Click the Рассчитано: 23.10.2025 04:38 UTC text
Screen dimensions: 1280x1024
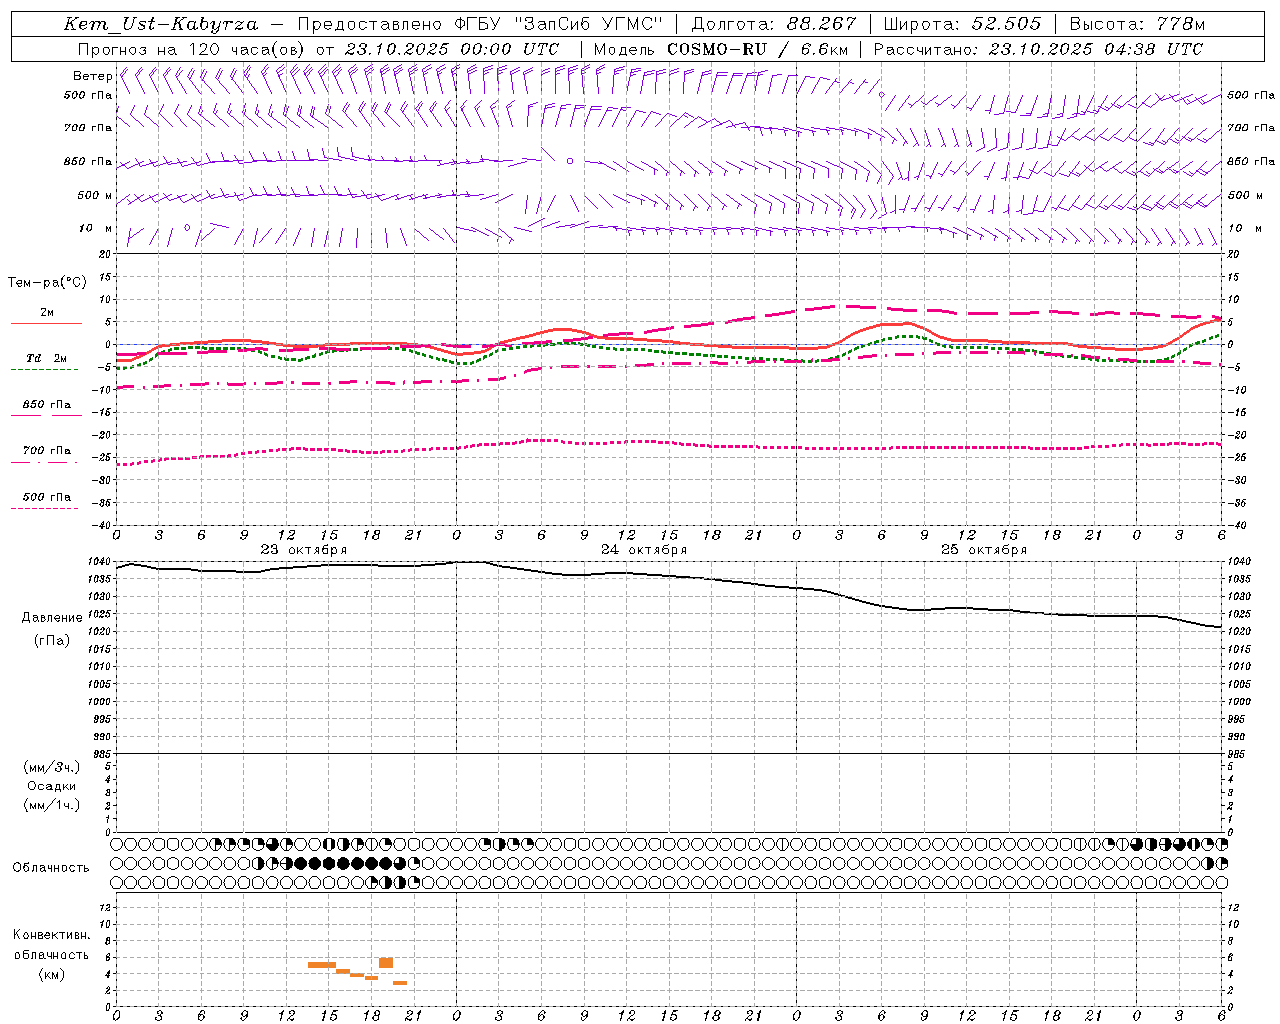coord(1038,49)
